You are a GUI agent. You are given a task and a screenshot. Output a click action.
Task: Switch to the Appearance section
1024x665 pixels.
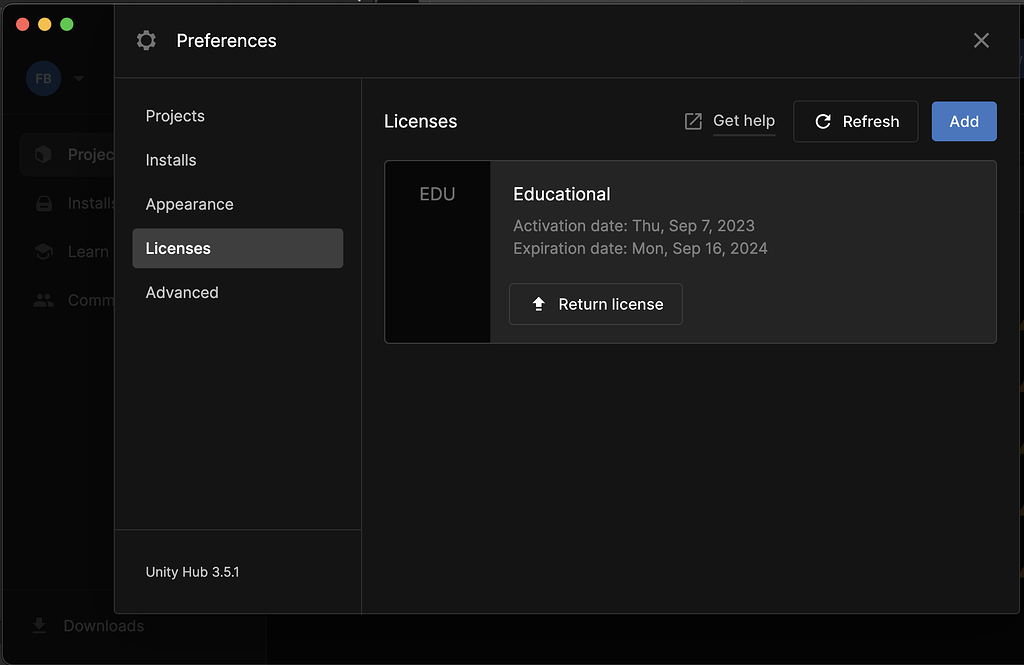pos(189,204)
